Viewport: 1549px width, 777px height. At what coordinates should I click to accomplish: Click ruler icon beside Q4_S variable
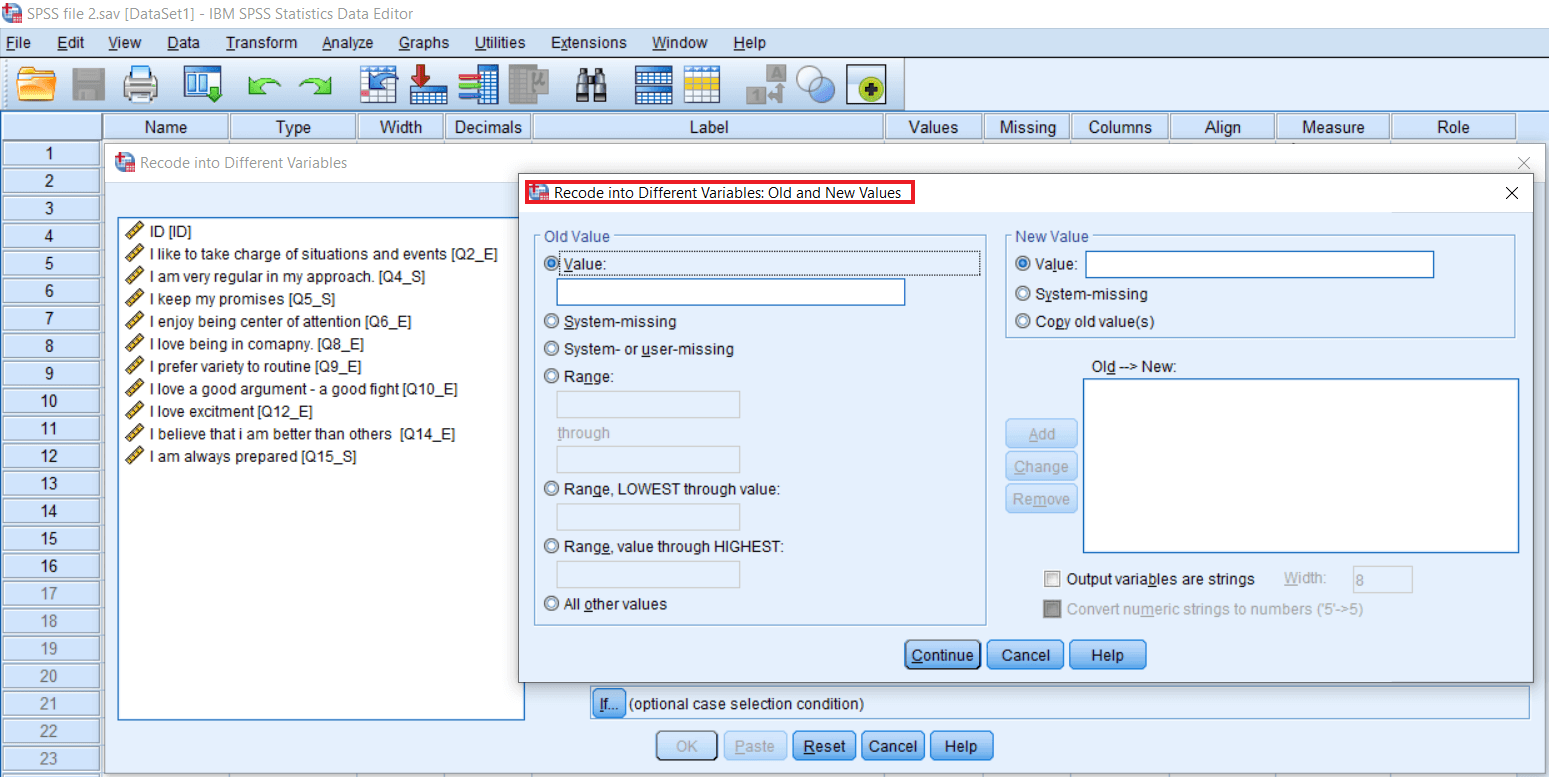[134, 276]
